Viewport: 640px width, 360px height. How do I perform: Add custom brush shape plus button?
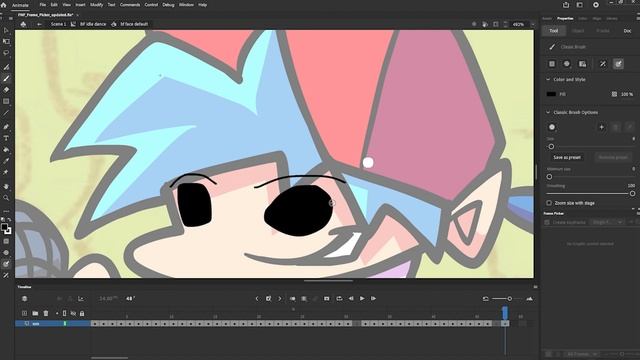(x=601, y=127)
